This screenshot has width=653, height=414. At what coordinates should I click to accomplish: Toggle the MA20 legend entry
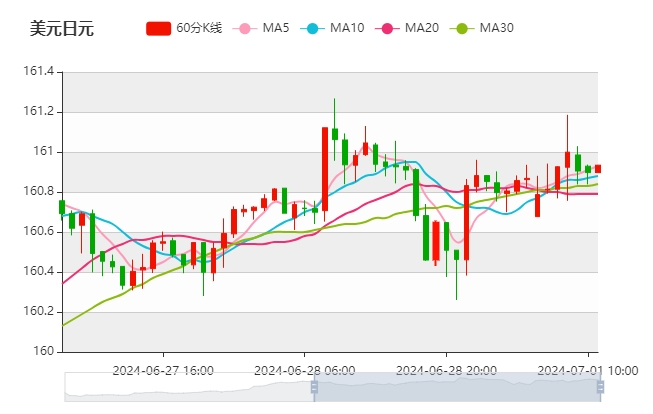[x=407, y=28]
